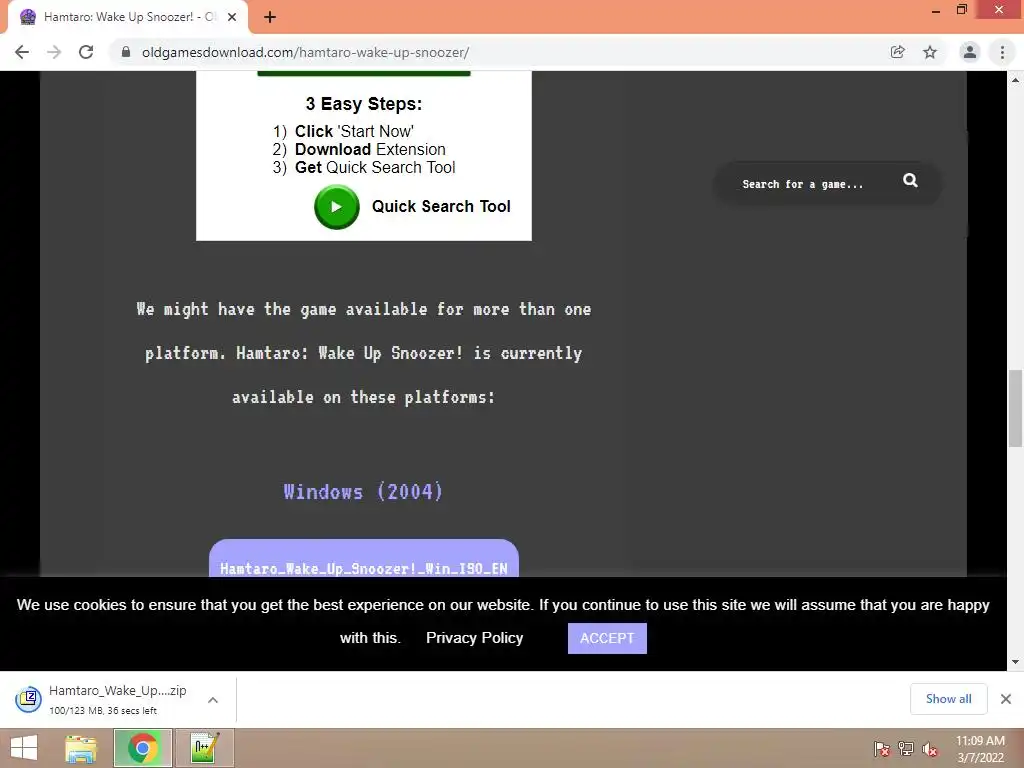Show all downloads
Screen dimensions: 1024x768
click(x=948, y=699)
